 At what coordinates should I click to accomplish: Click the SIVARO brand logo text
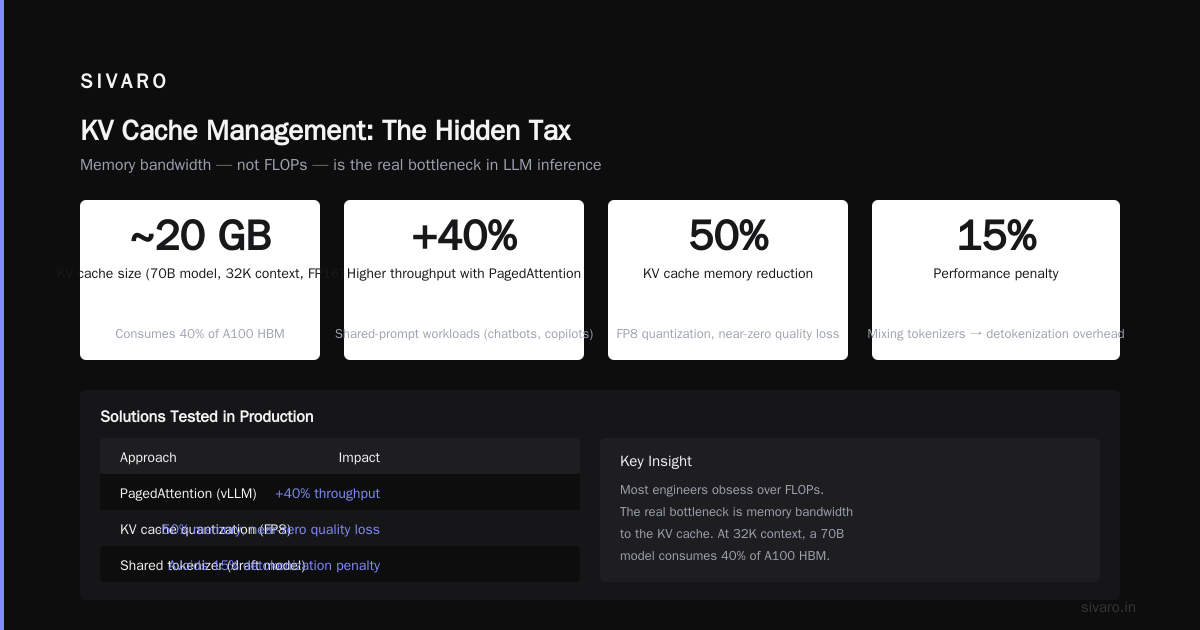(x=124, y=82)
